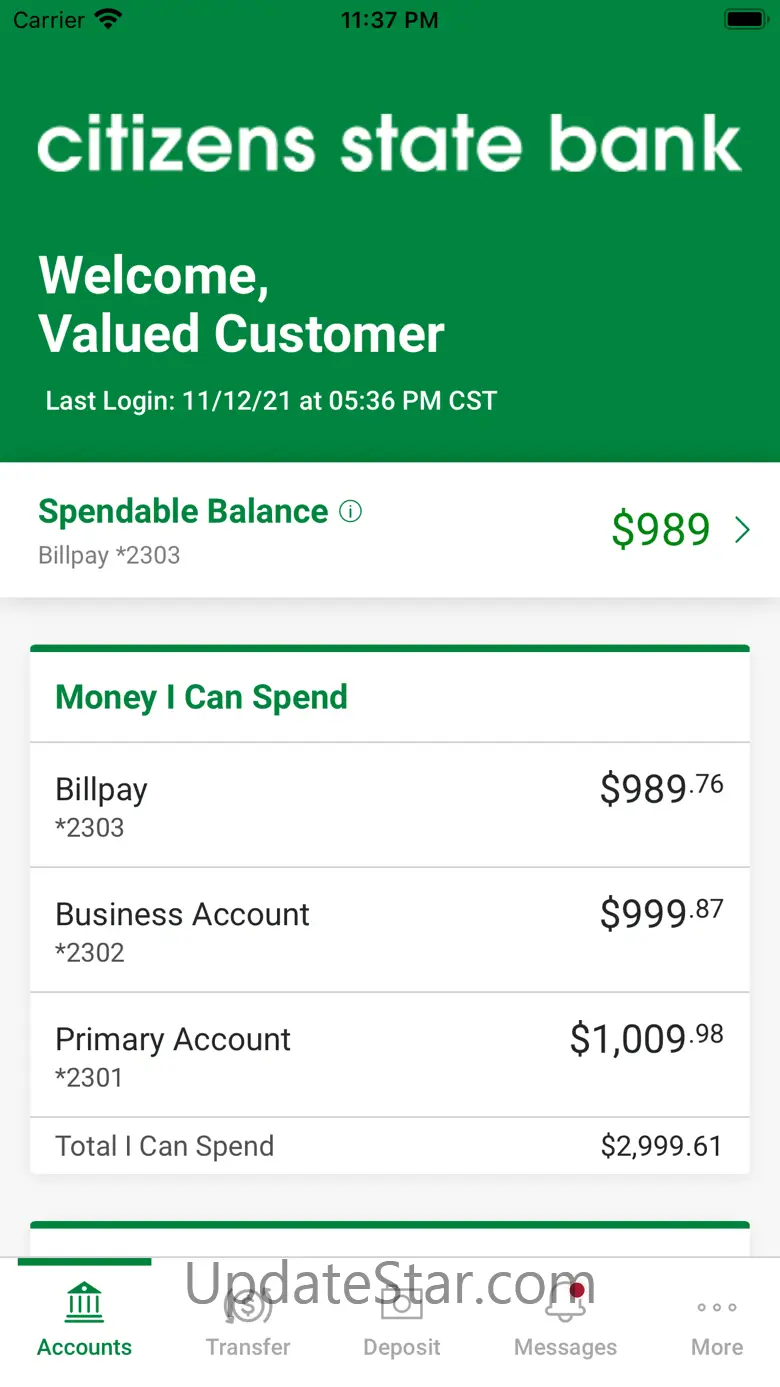Image resolution: width=780 pixels, height=1387 pixels.
Task: Tap the Wi-Fi status icon
Action: click(x=106, y=20)
